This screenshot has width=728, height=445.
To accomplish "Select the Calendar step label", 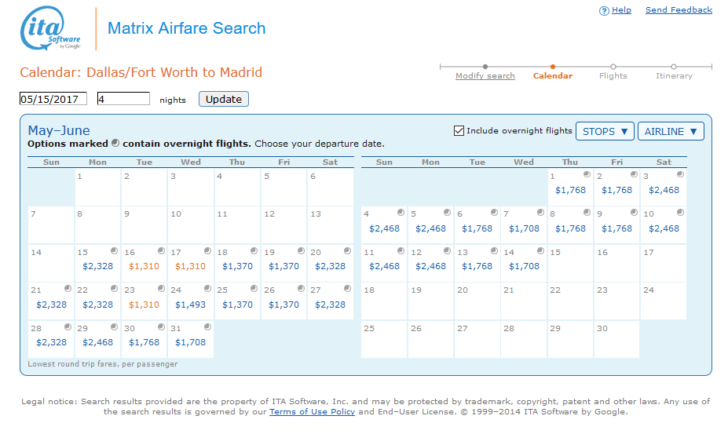I will point(552,76).
